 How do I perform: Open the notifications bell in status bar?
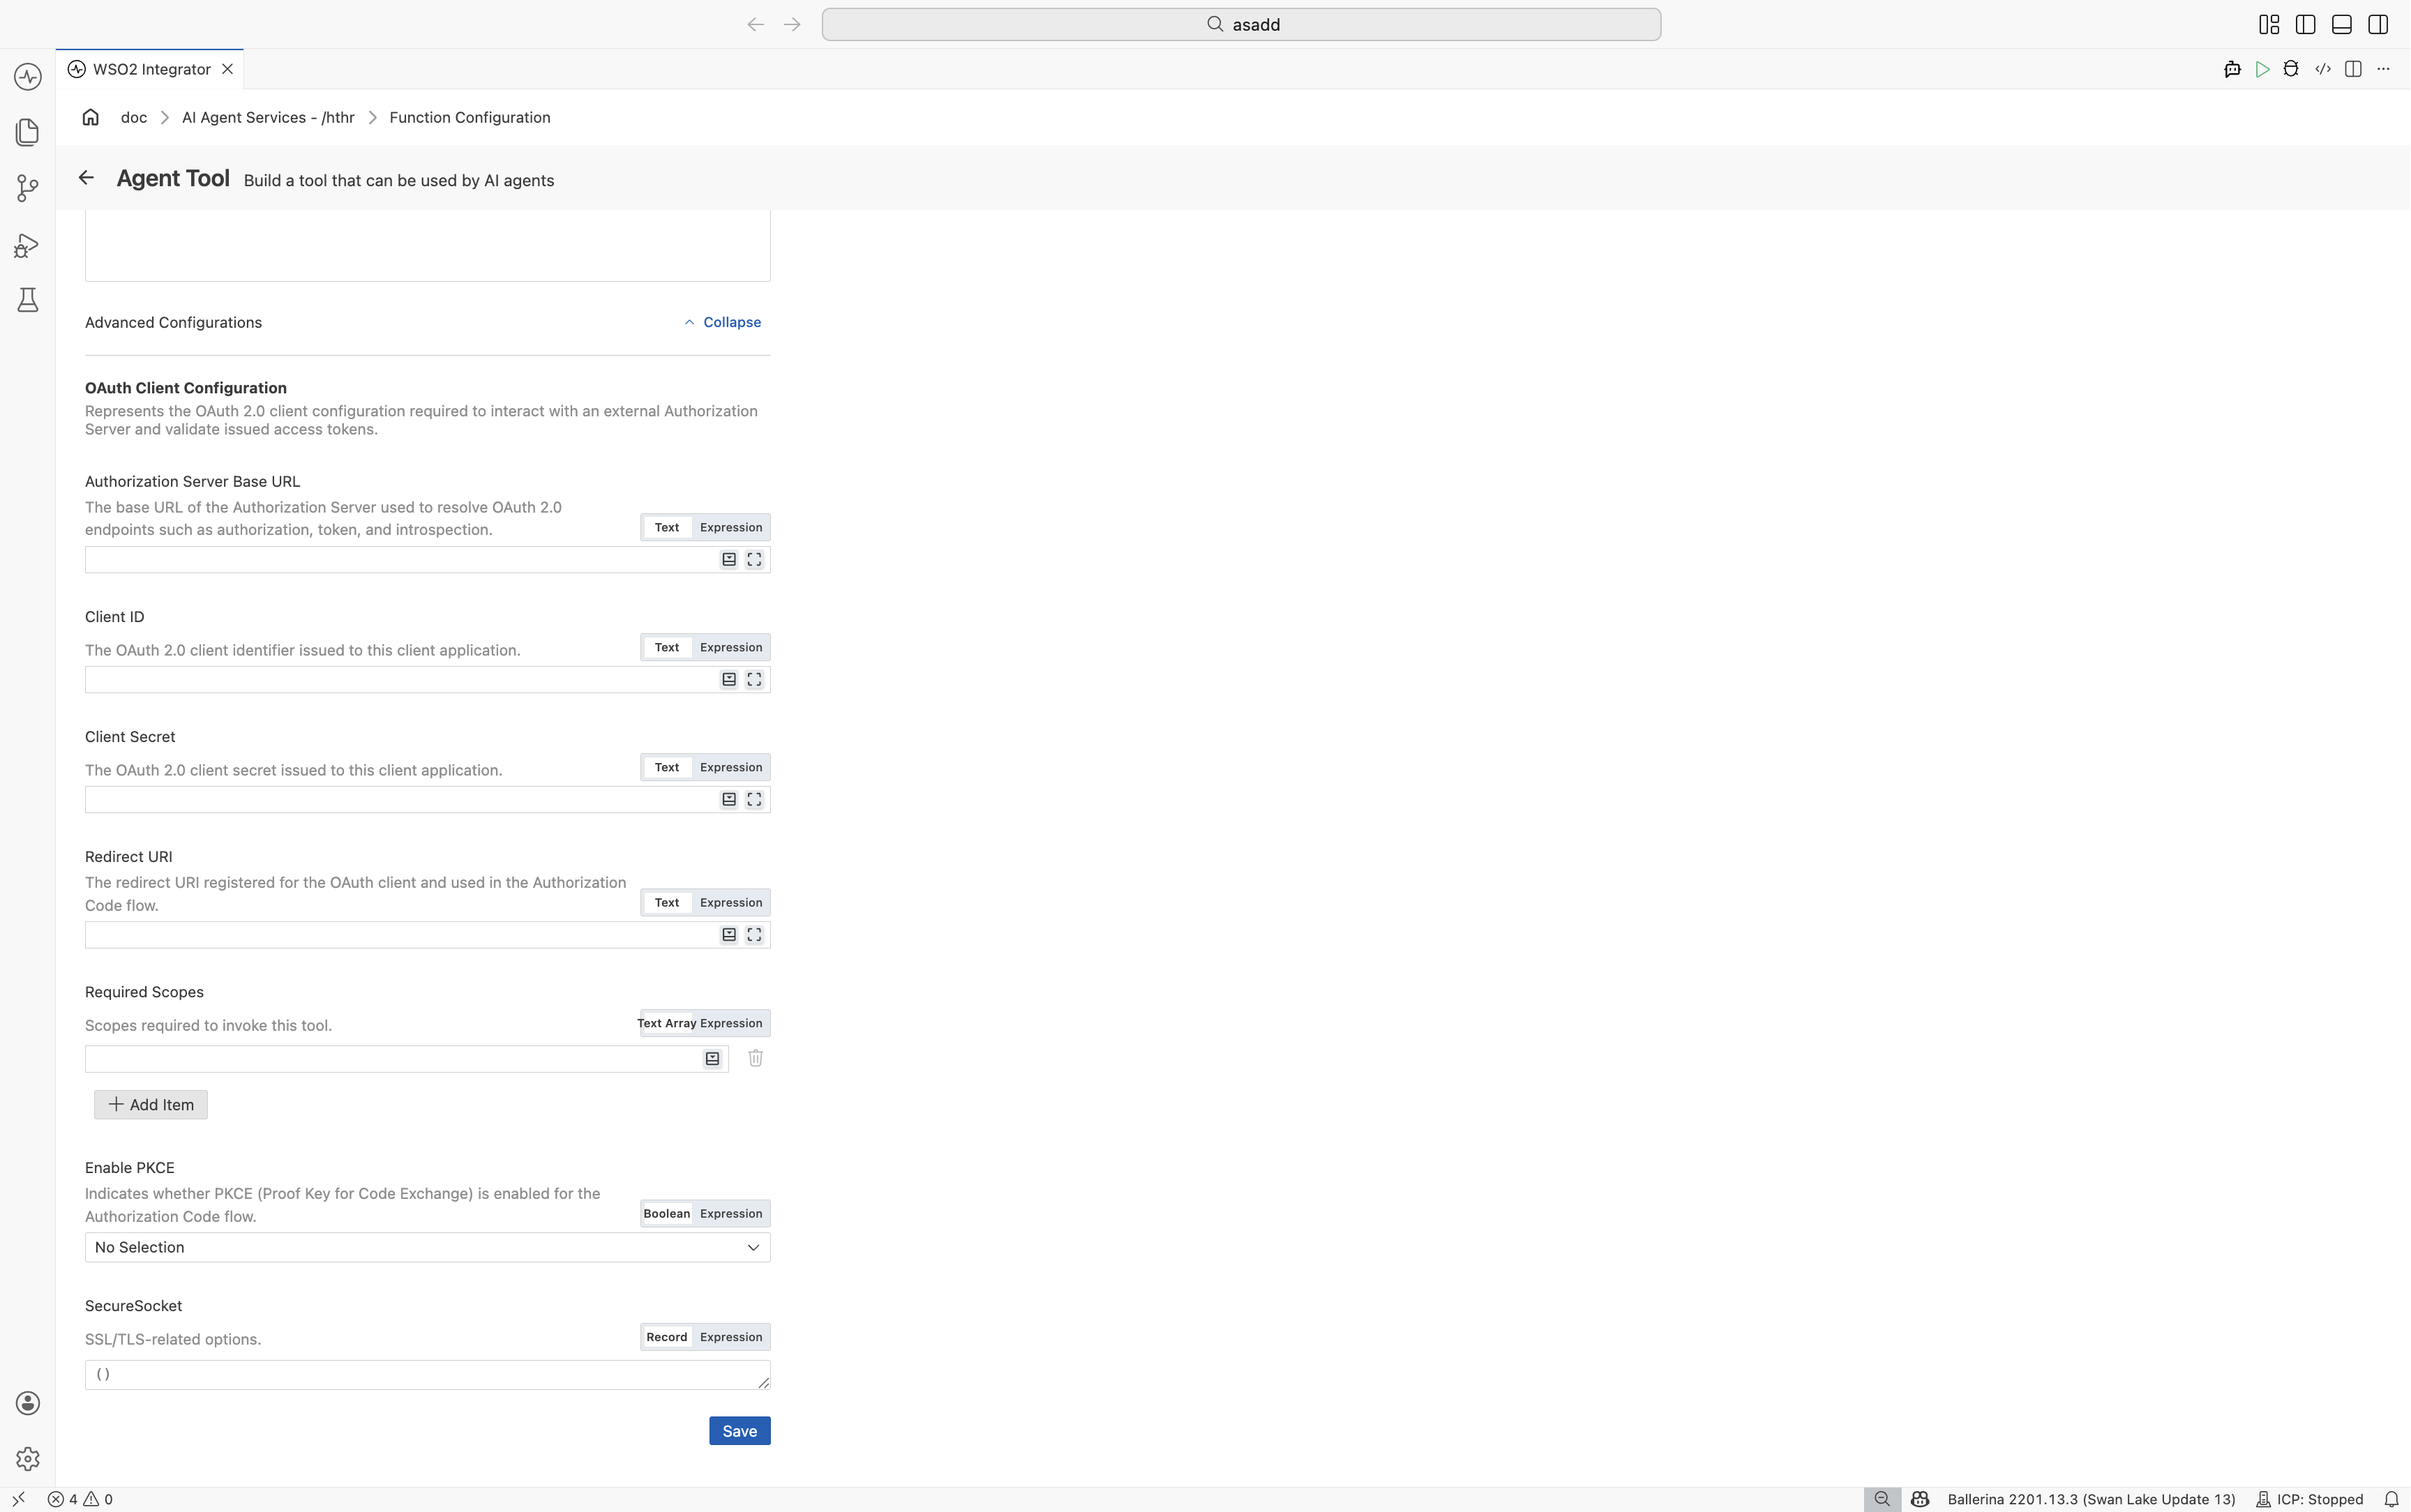[x=2391, y=1499]
